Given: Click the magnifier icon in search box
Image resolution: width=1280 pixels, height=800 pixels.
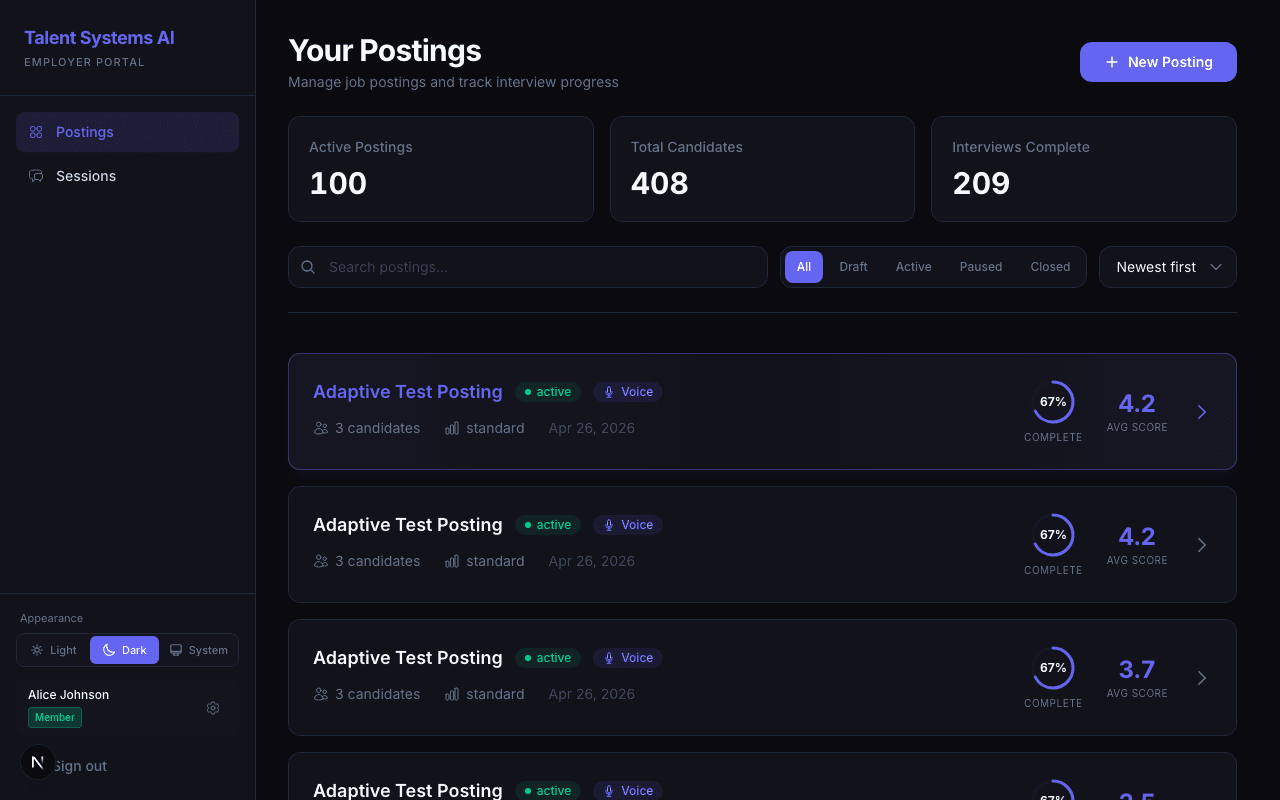Looking at the screenshot, I should (308, 267).
